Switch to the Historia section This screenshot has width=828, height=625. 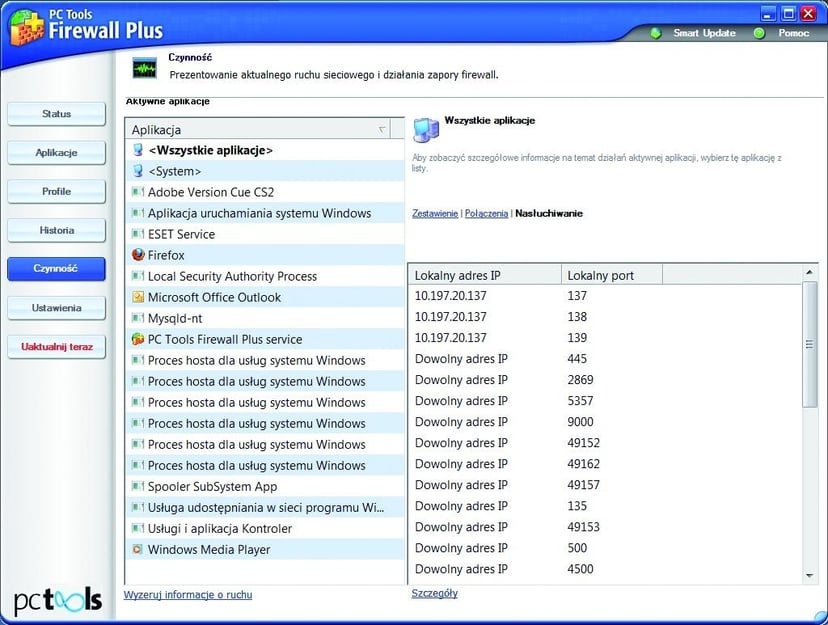[x=56, y=230]
